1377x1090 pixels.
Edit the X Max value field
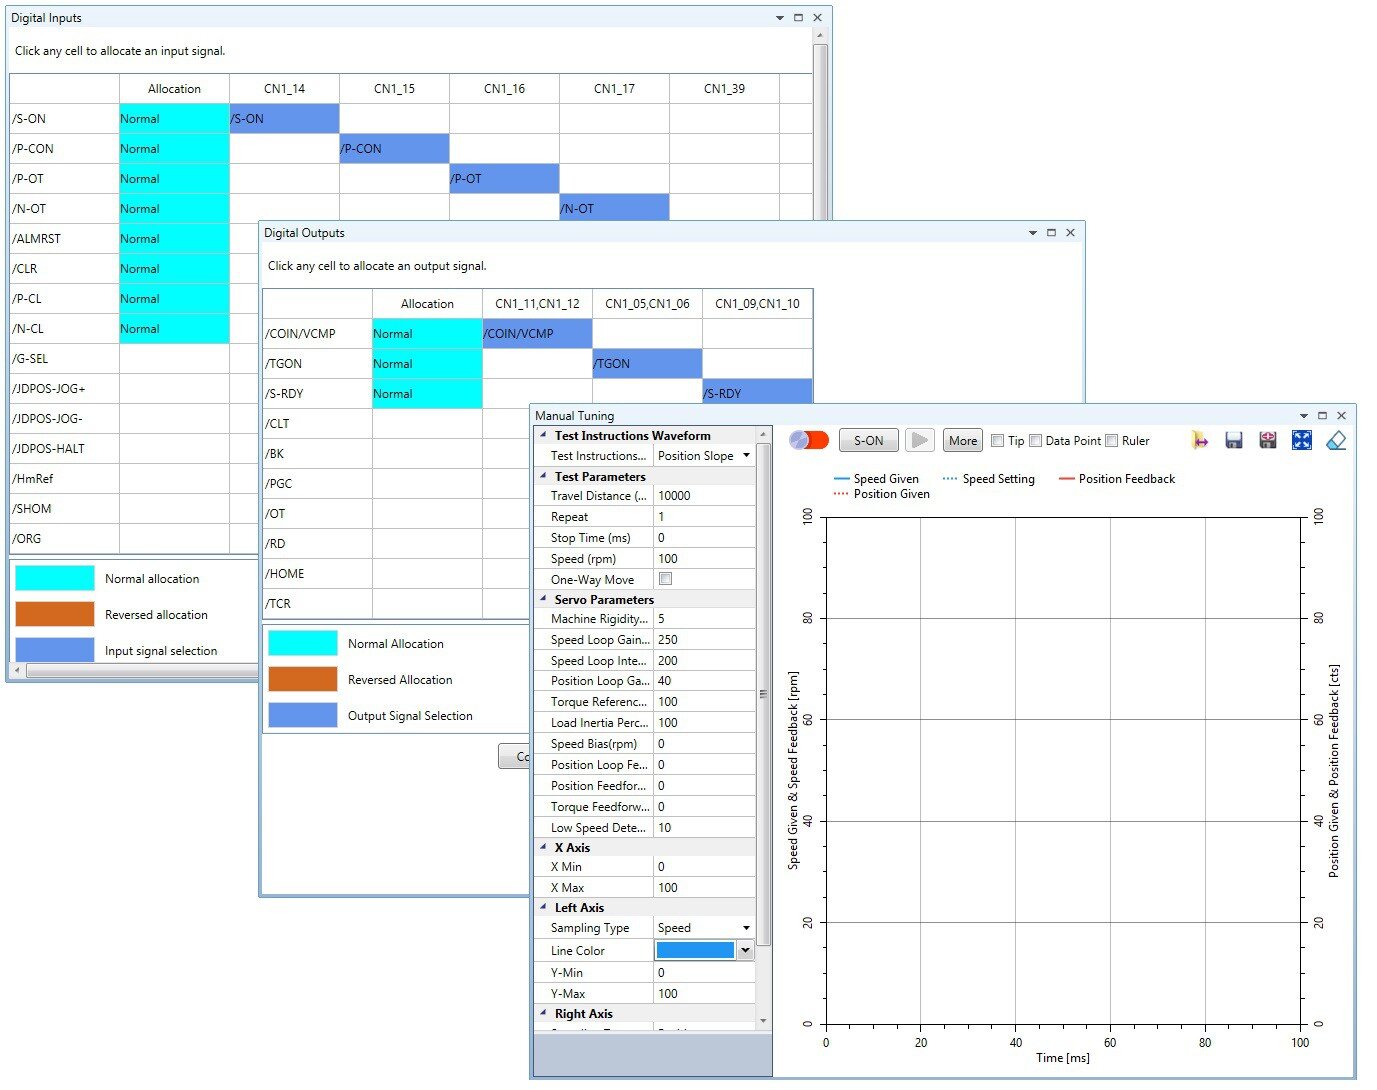point(704,888)
